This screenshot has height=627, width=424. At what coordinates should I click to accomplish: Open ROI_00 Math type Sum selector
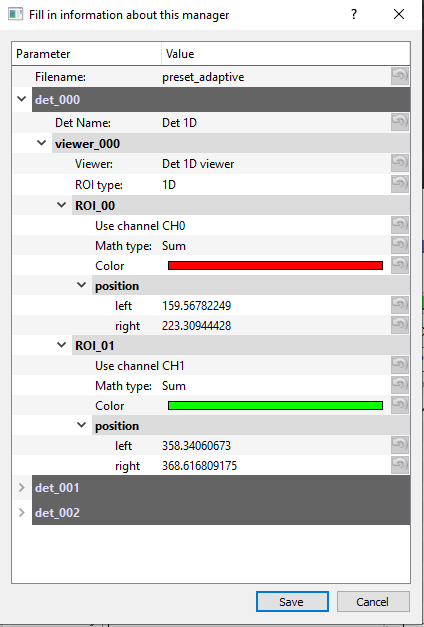click(174, 246)
